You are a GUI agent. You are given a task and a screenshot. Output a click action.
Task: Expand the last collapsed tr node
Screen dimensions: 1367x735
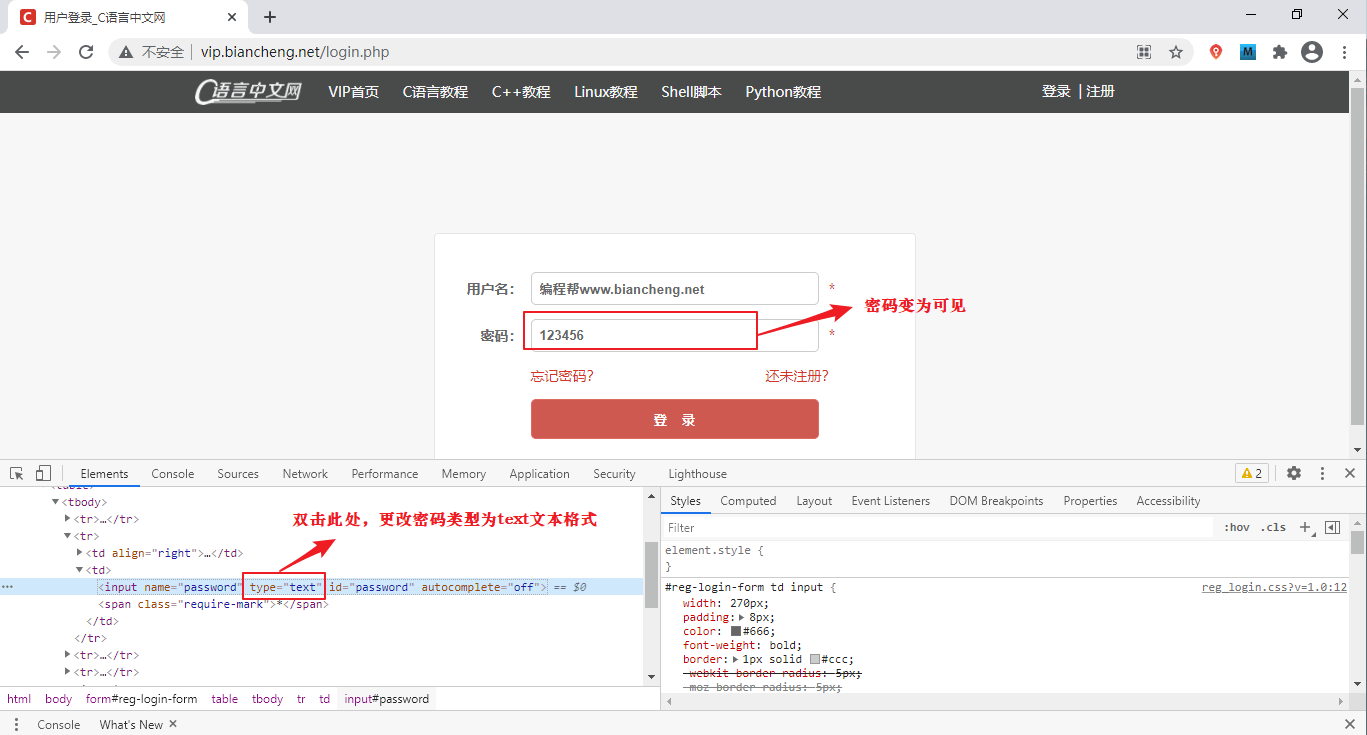pyautogui.click(x=68, y=672)
